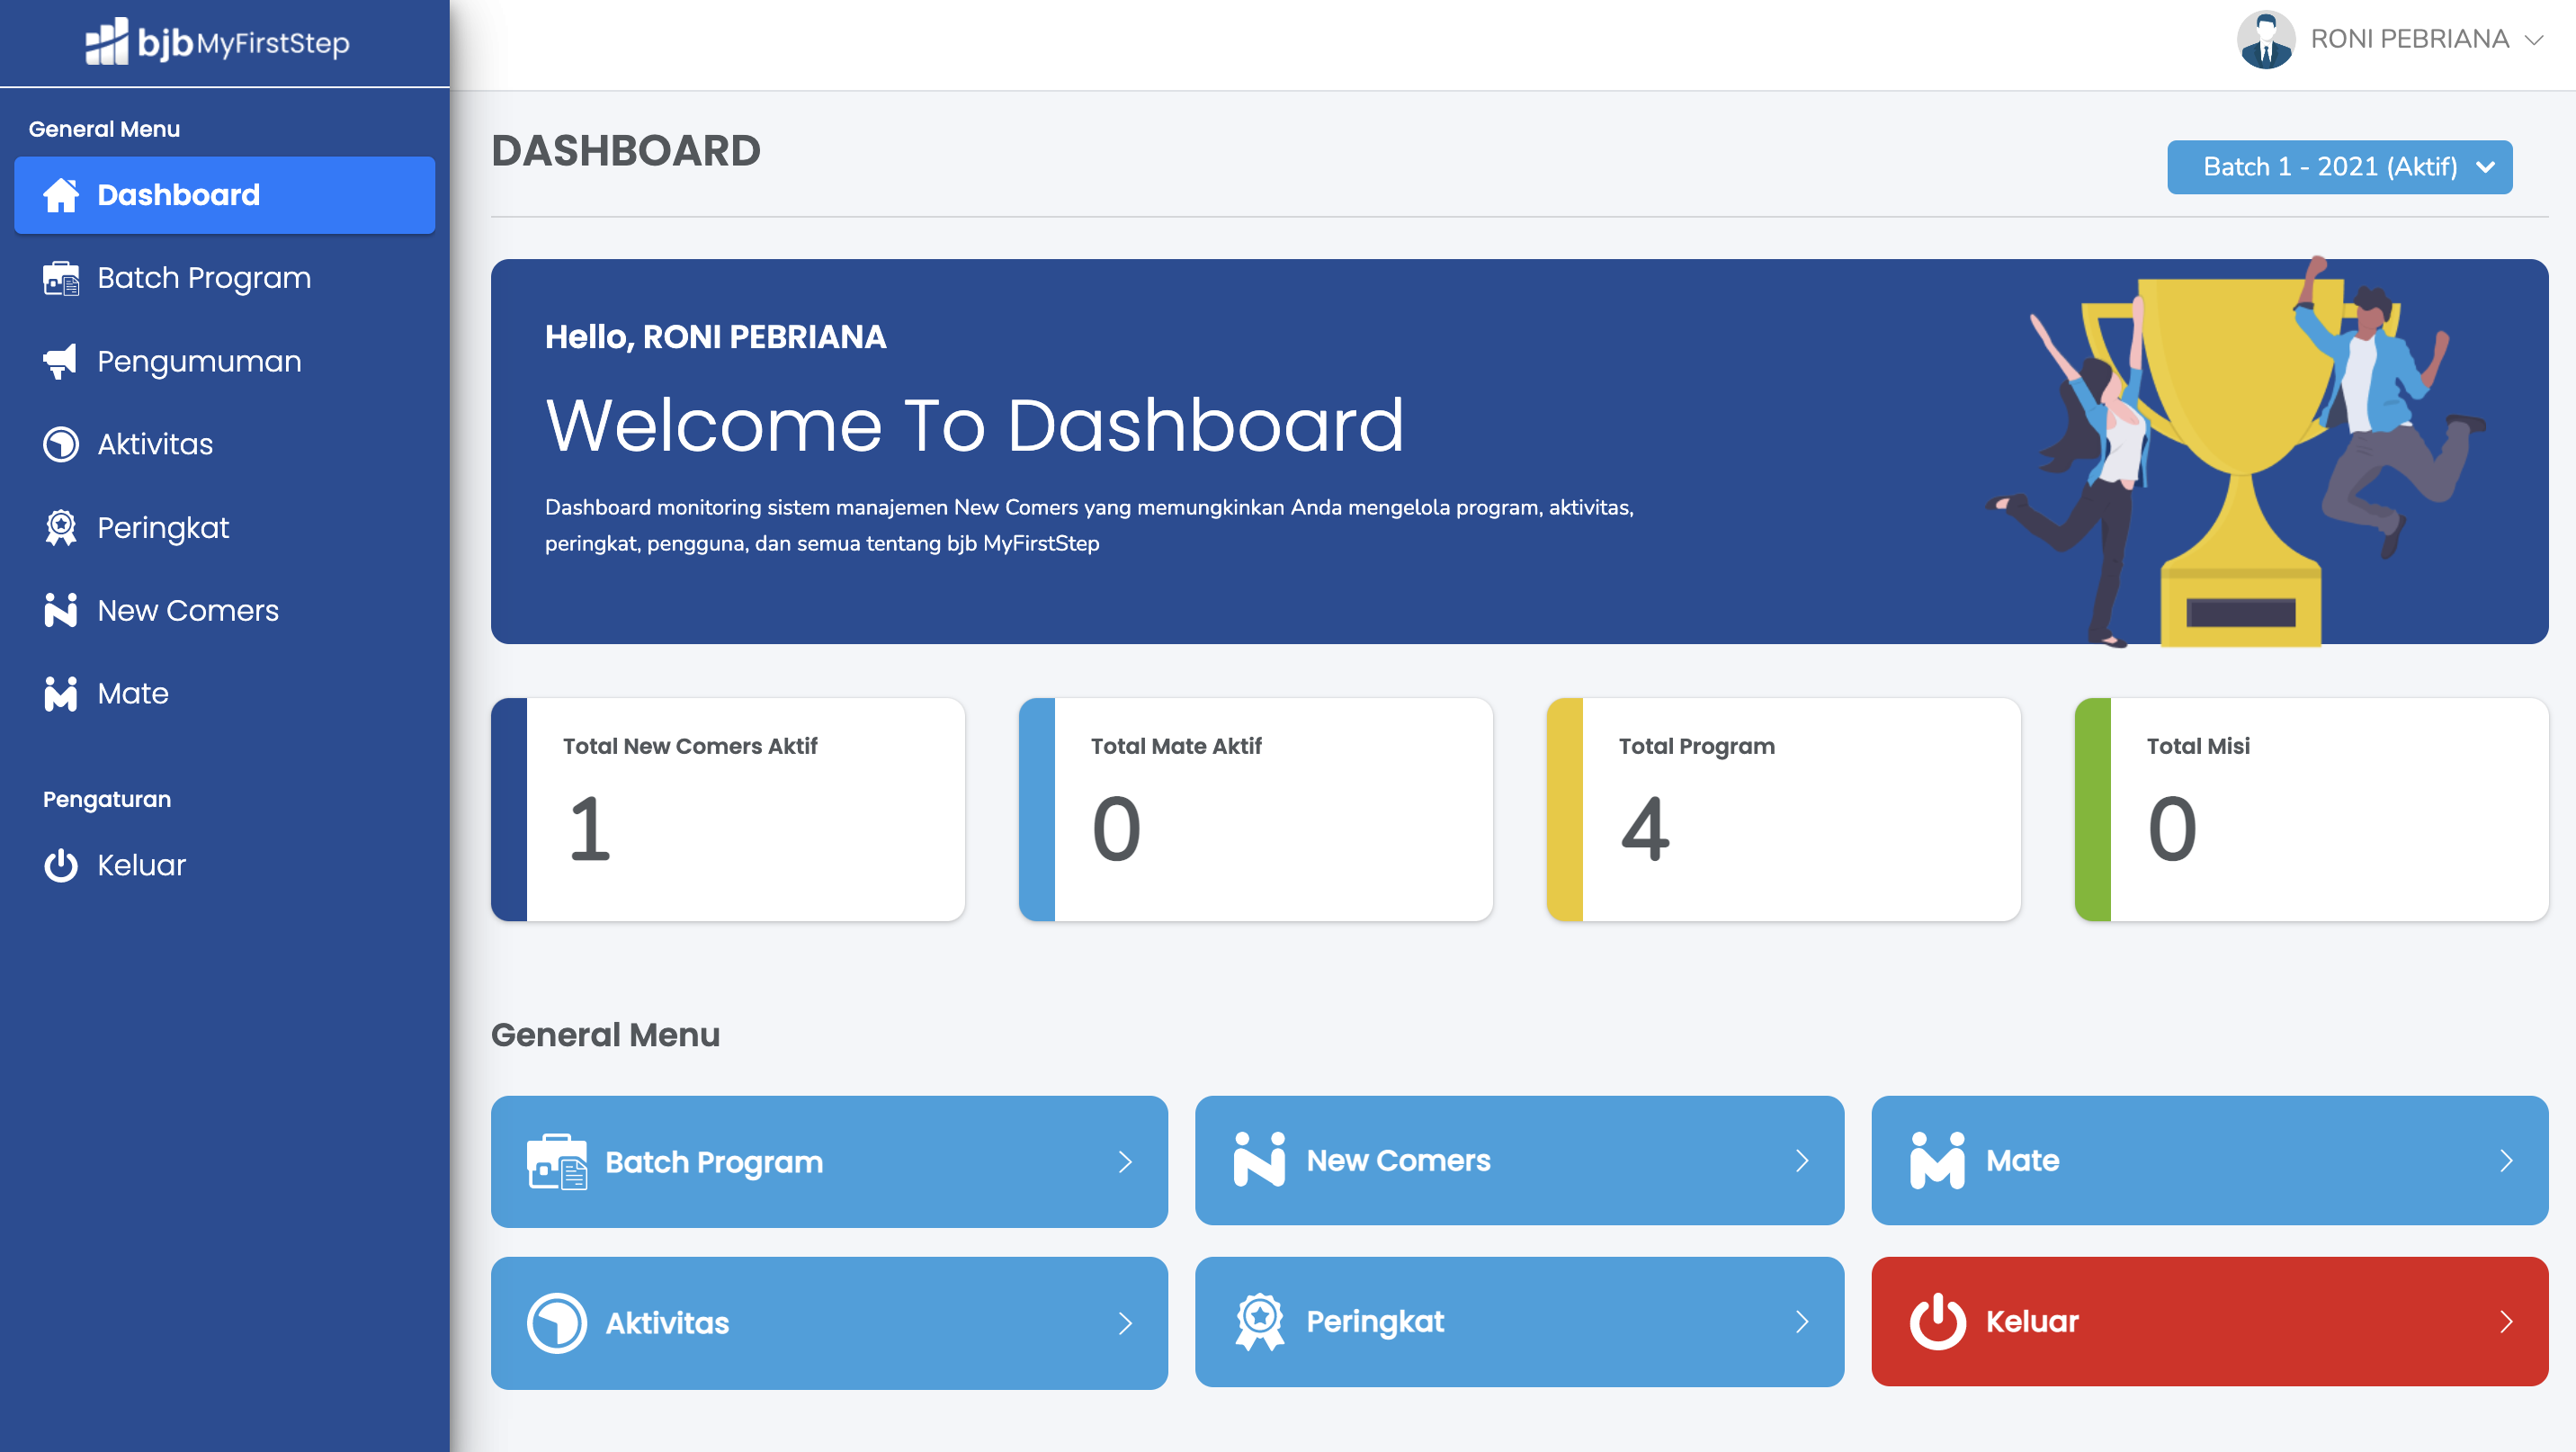Click the Pengumuman megaphone icon
Screen dimensions: 2576x1452
[x=60, y=361]
